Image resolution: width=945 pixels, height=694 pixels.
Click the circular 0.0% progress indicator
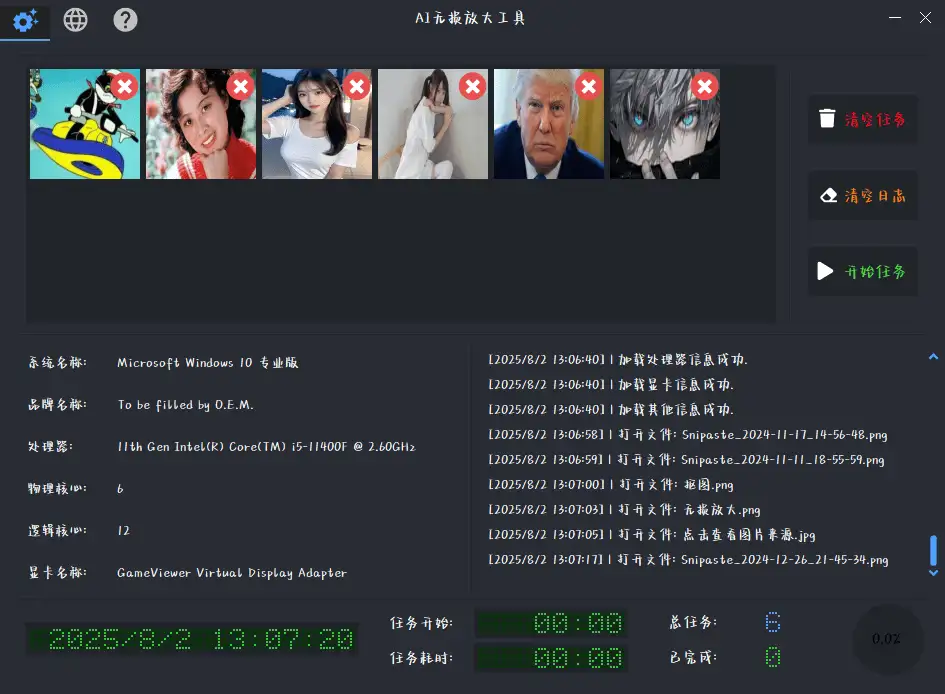[x=886, y=639]
